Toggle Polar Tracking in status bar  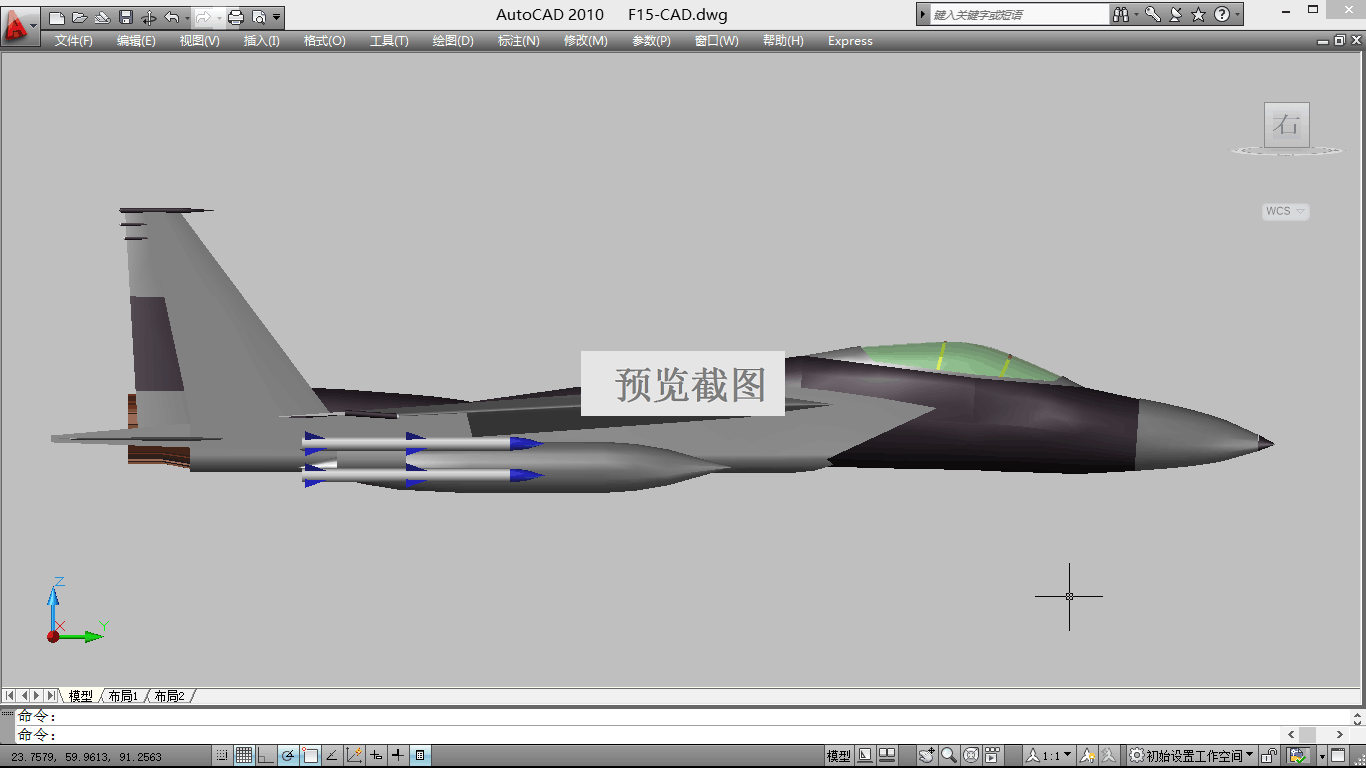tap(288, 756)
